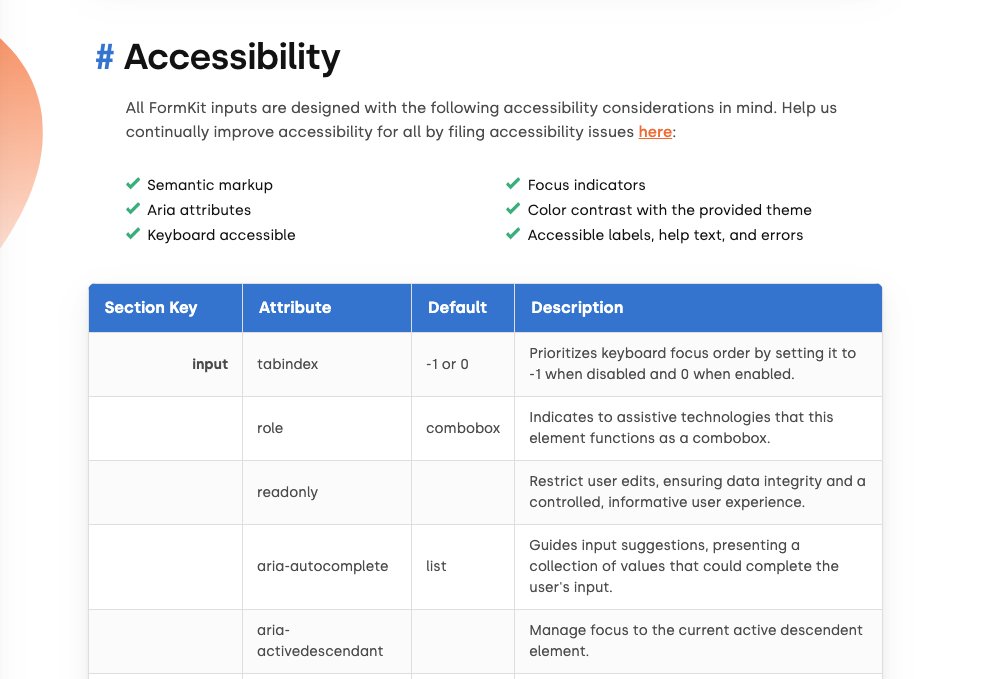
Task: Click the combobox default value cell
Action: click(463, 428)
